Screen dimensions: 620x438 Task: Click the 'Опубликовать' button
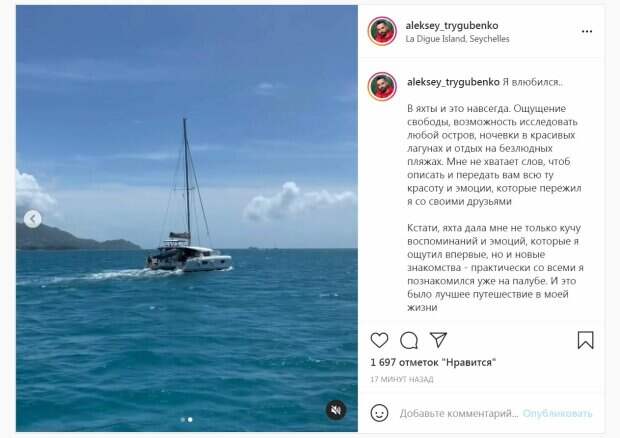point(558,413)
